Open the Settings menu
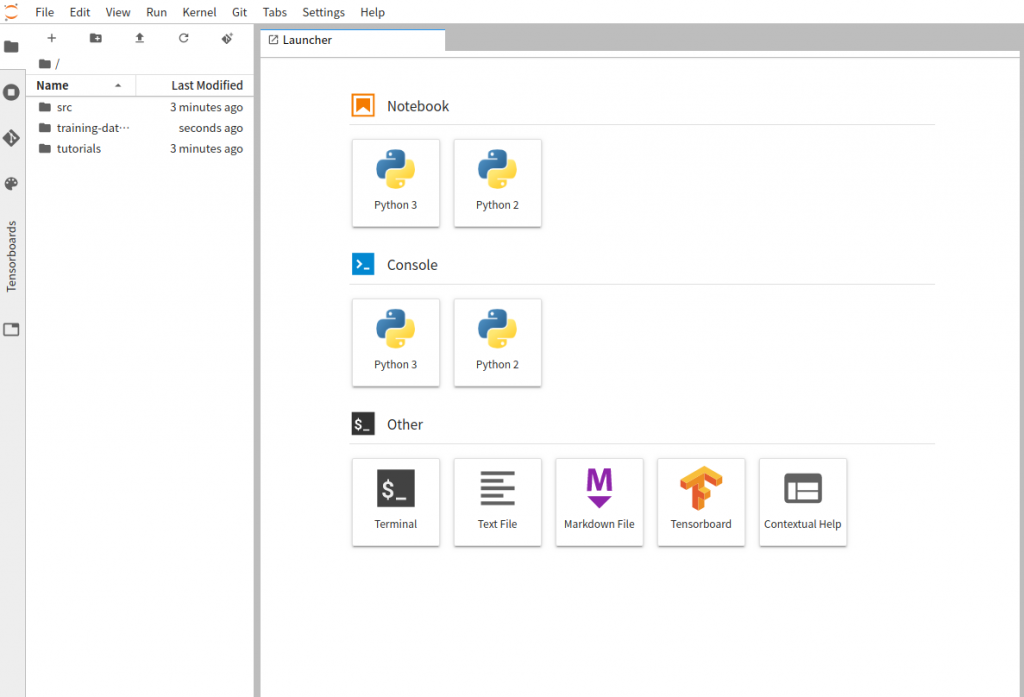The height and width of the screenshot is (697, 1024). (x=323, y=12)
